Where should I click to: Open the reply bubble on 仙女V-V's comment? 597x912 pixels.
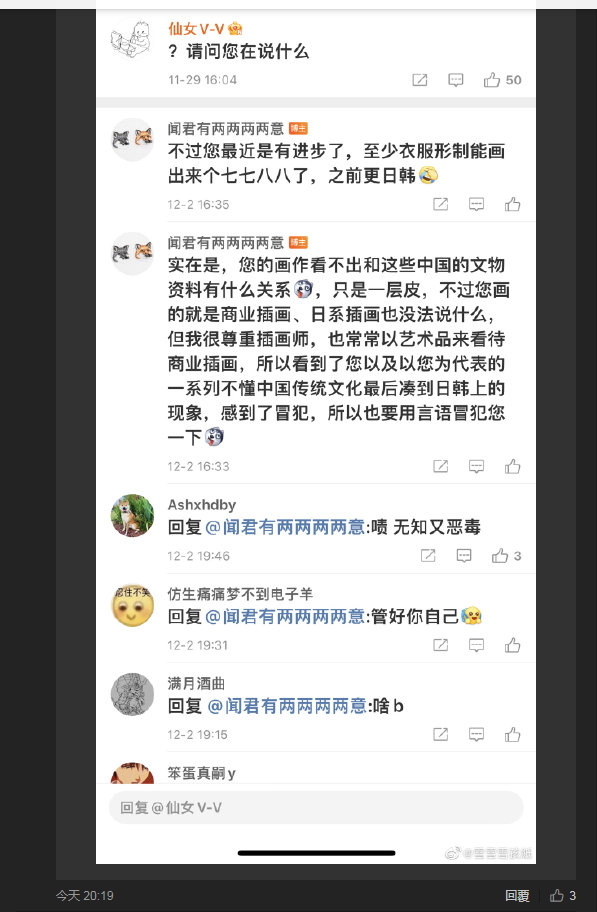coord(456,80)
